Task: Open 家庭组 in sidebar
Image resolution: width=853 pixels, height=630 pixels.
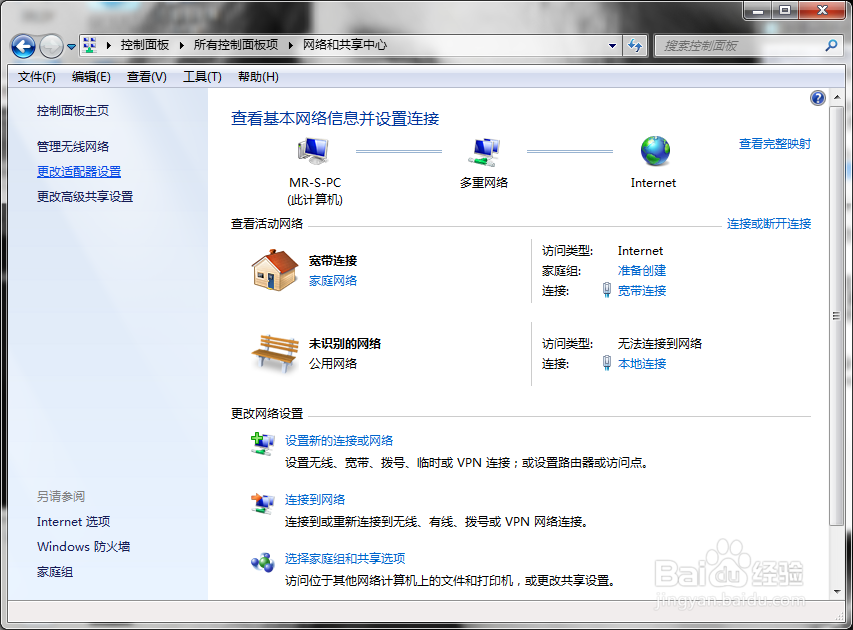Action: [55, 572]
